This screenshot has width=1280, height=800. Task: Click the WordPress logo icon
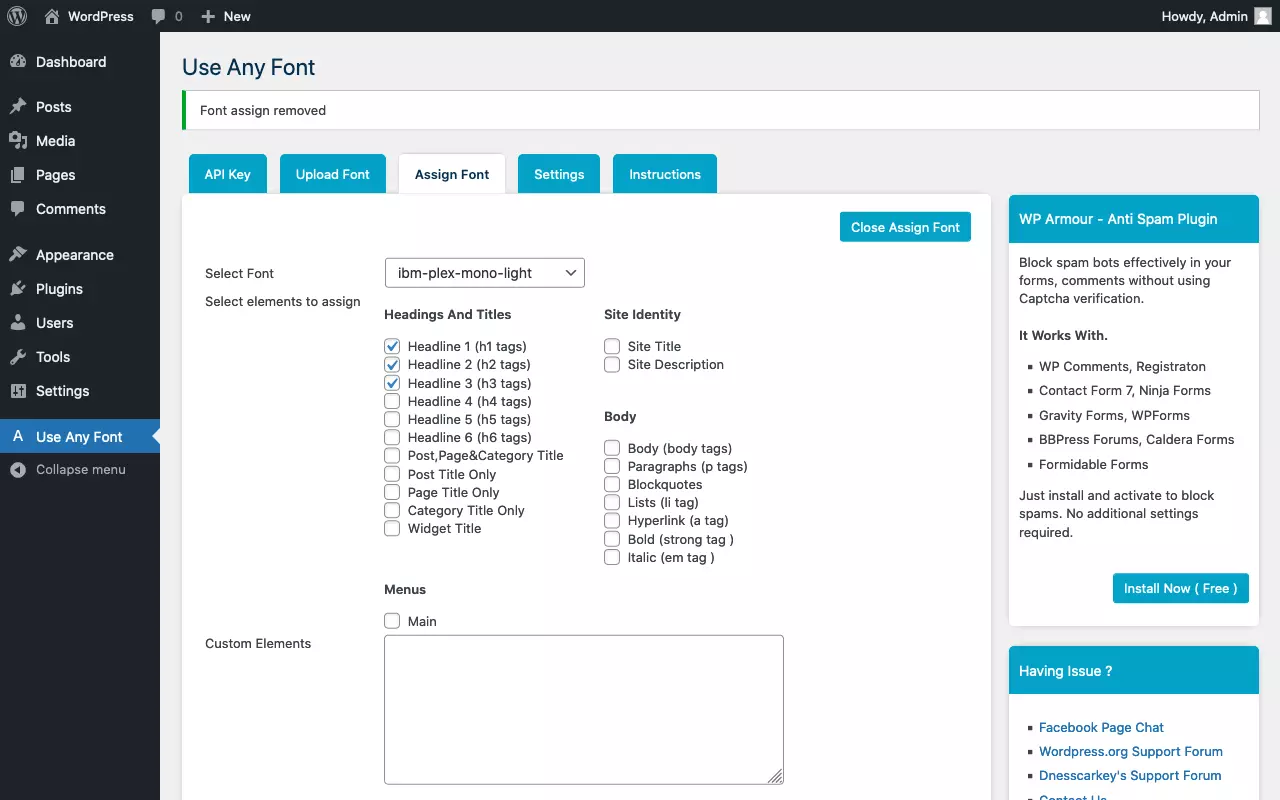(x=17, y=16)
